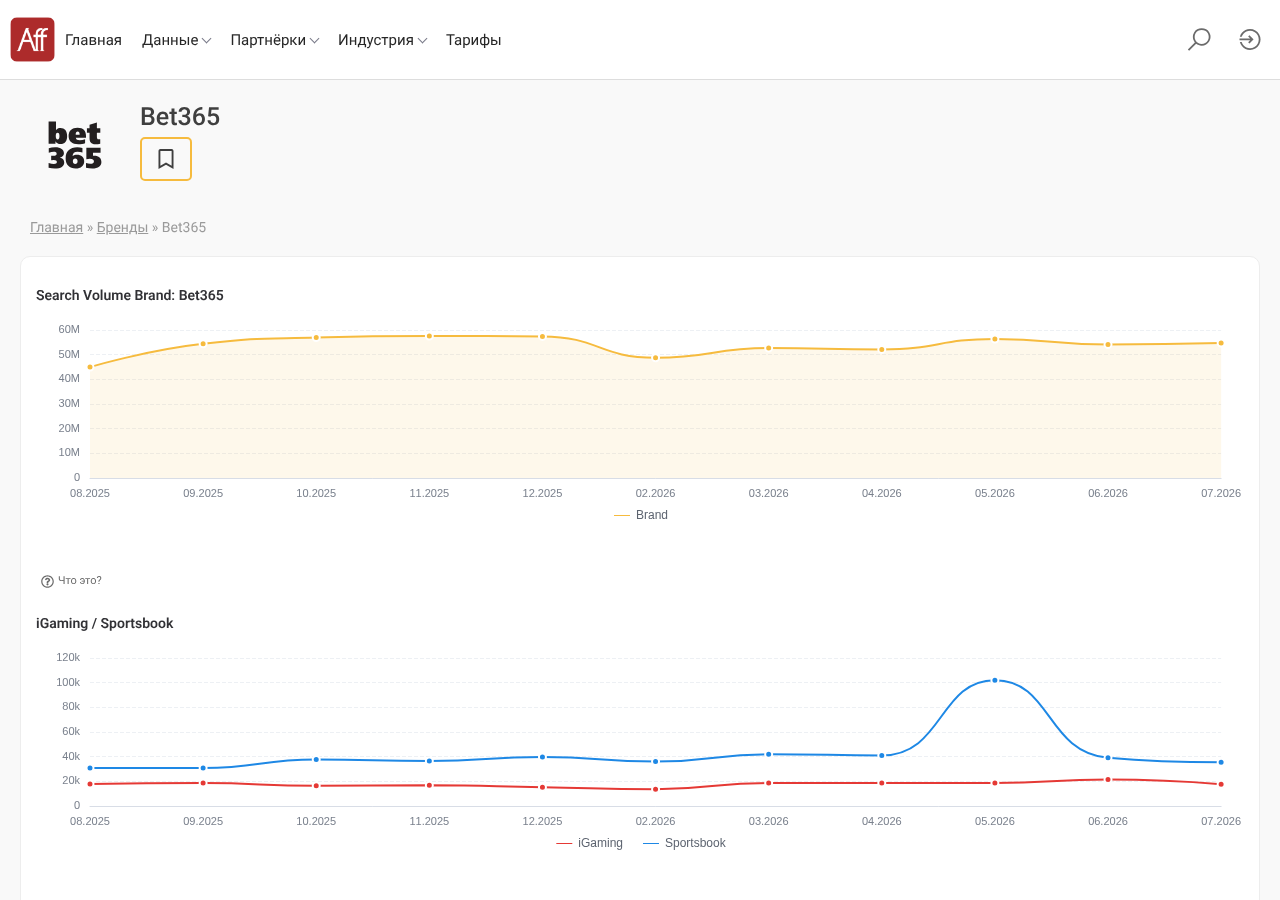This screenshot has width=1280, height=900.
Task: Click the Brand data point at 11.2025
Action: click(x=429, y=336)
